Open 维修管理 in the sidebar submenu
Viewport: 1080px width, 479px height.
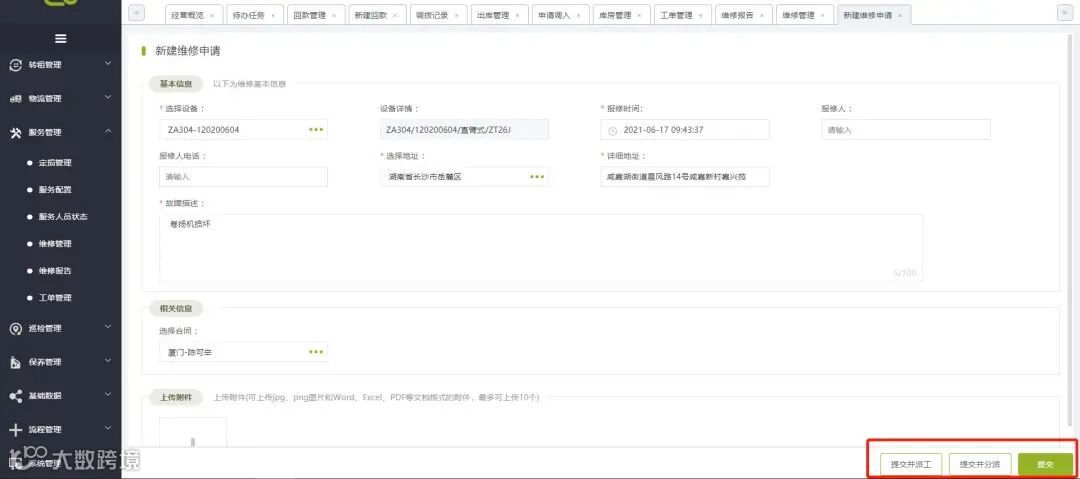click(55, 244)
